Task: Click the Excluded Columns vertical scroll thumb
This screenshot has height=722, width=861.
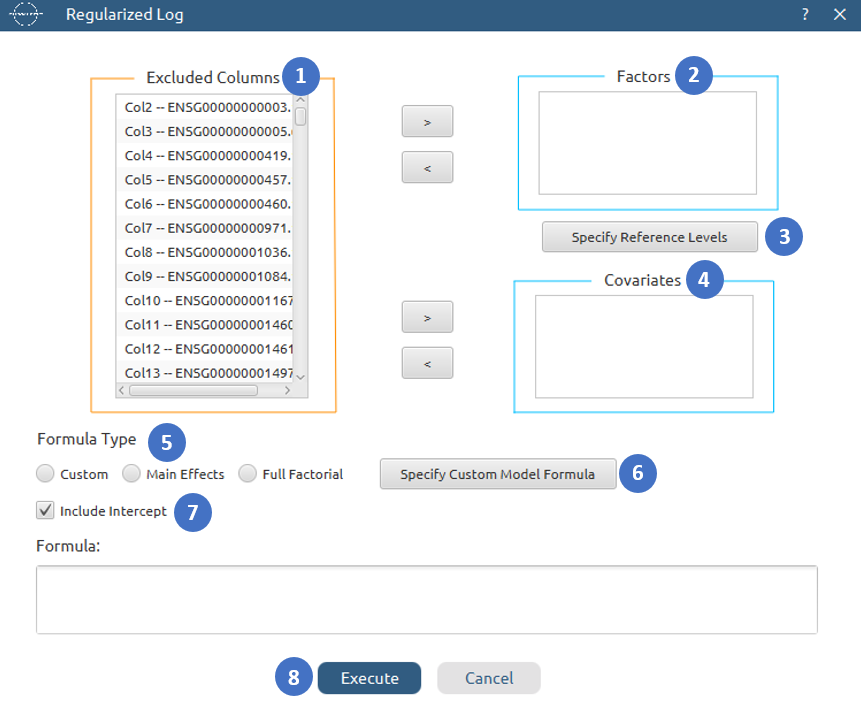Action: coord(300,116)
